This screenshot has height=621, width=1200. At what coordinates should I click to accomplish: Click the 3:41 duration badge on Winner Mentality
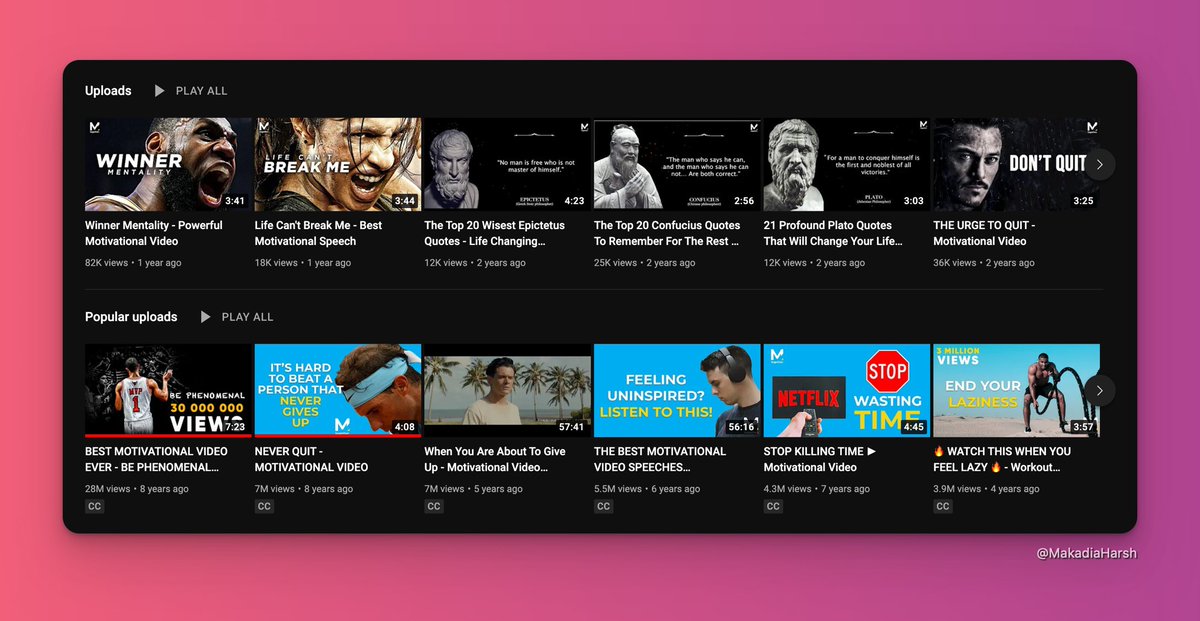click(x=235, y=201)
